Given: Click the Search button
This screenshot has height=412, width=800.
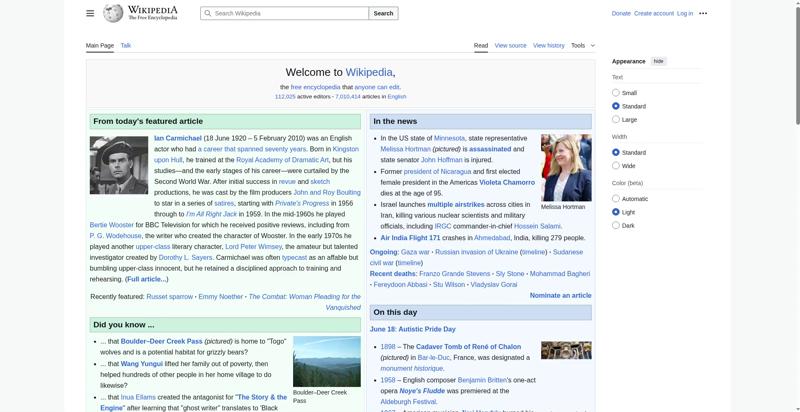Looking at the screenshot, I should pos(383,13).
